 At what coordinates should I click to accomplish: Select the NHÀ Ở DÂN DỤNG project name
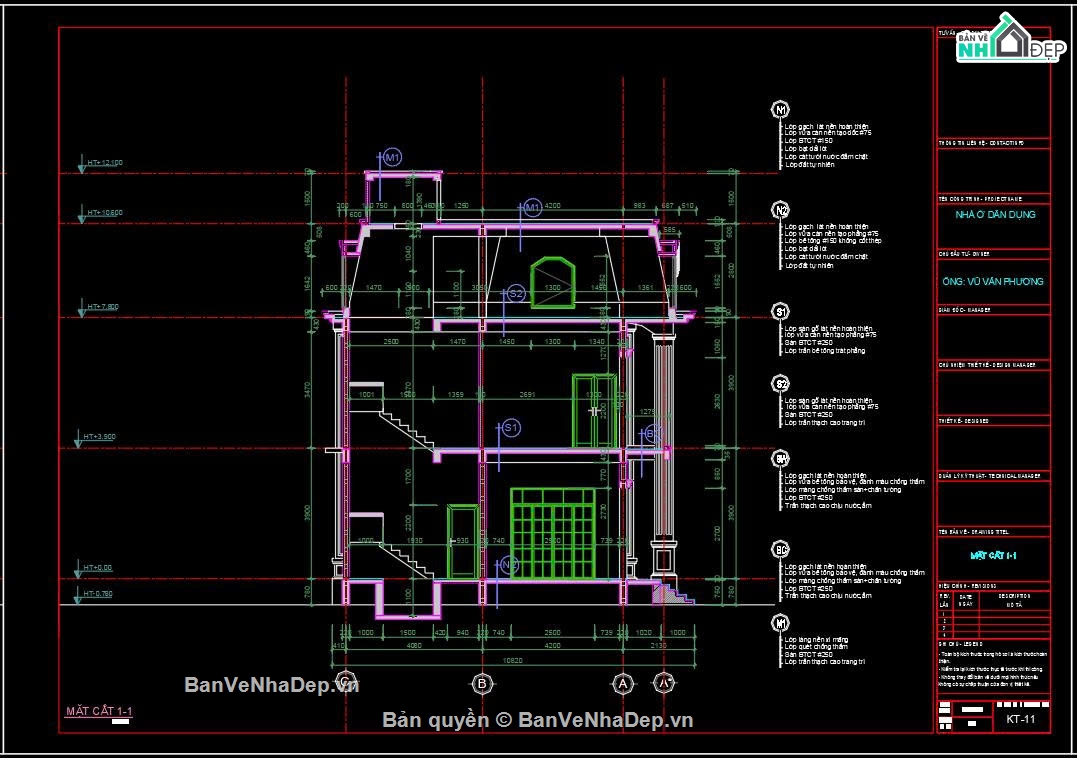click(995, 215)
